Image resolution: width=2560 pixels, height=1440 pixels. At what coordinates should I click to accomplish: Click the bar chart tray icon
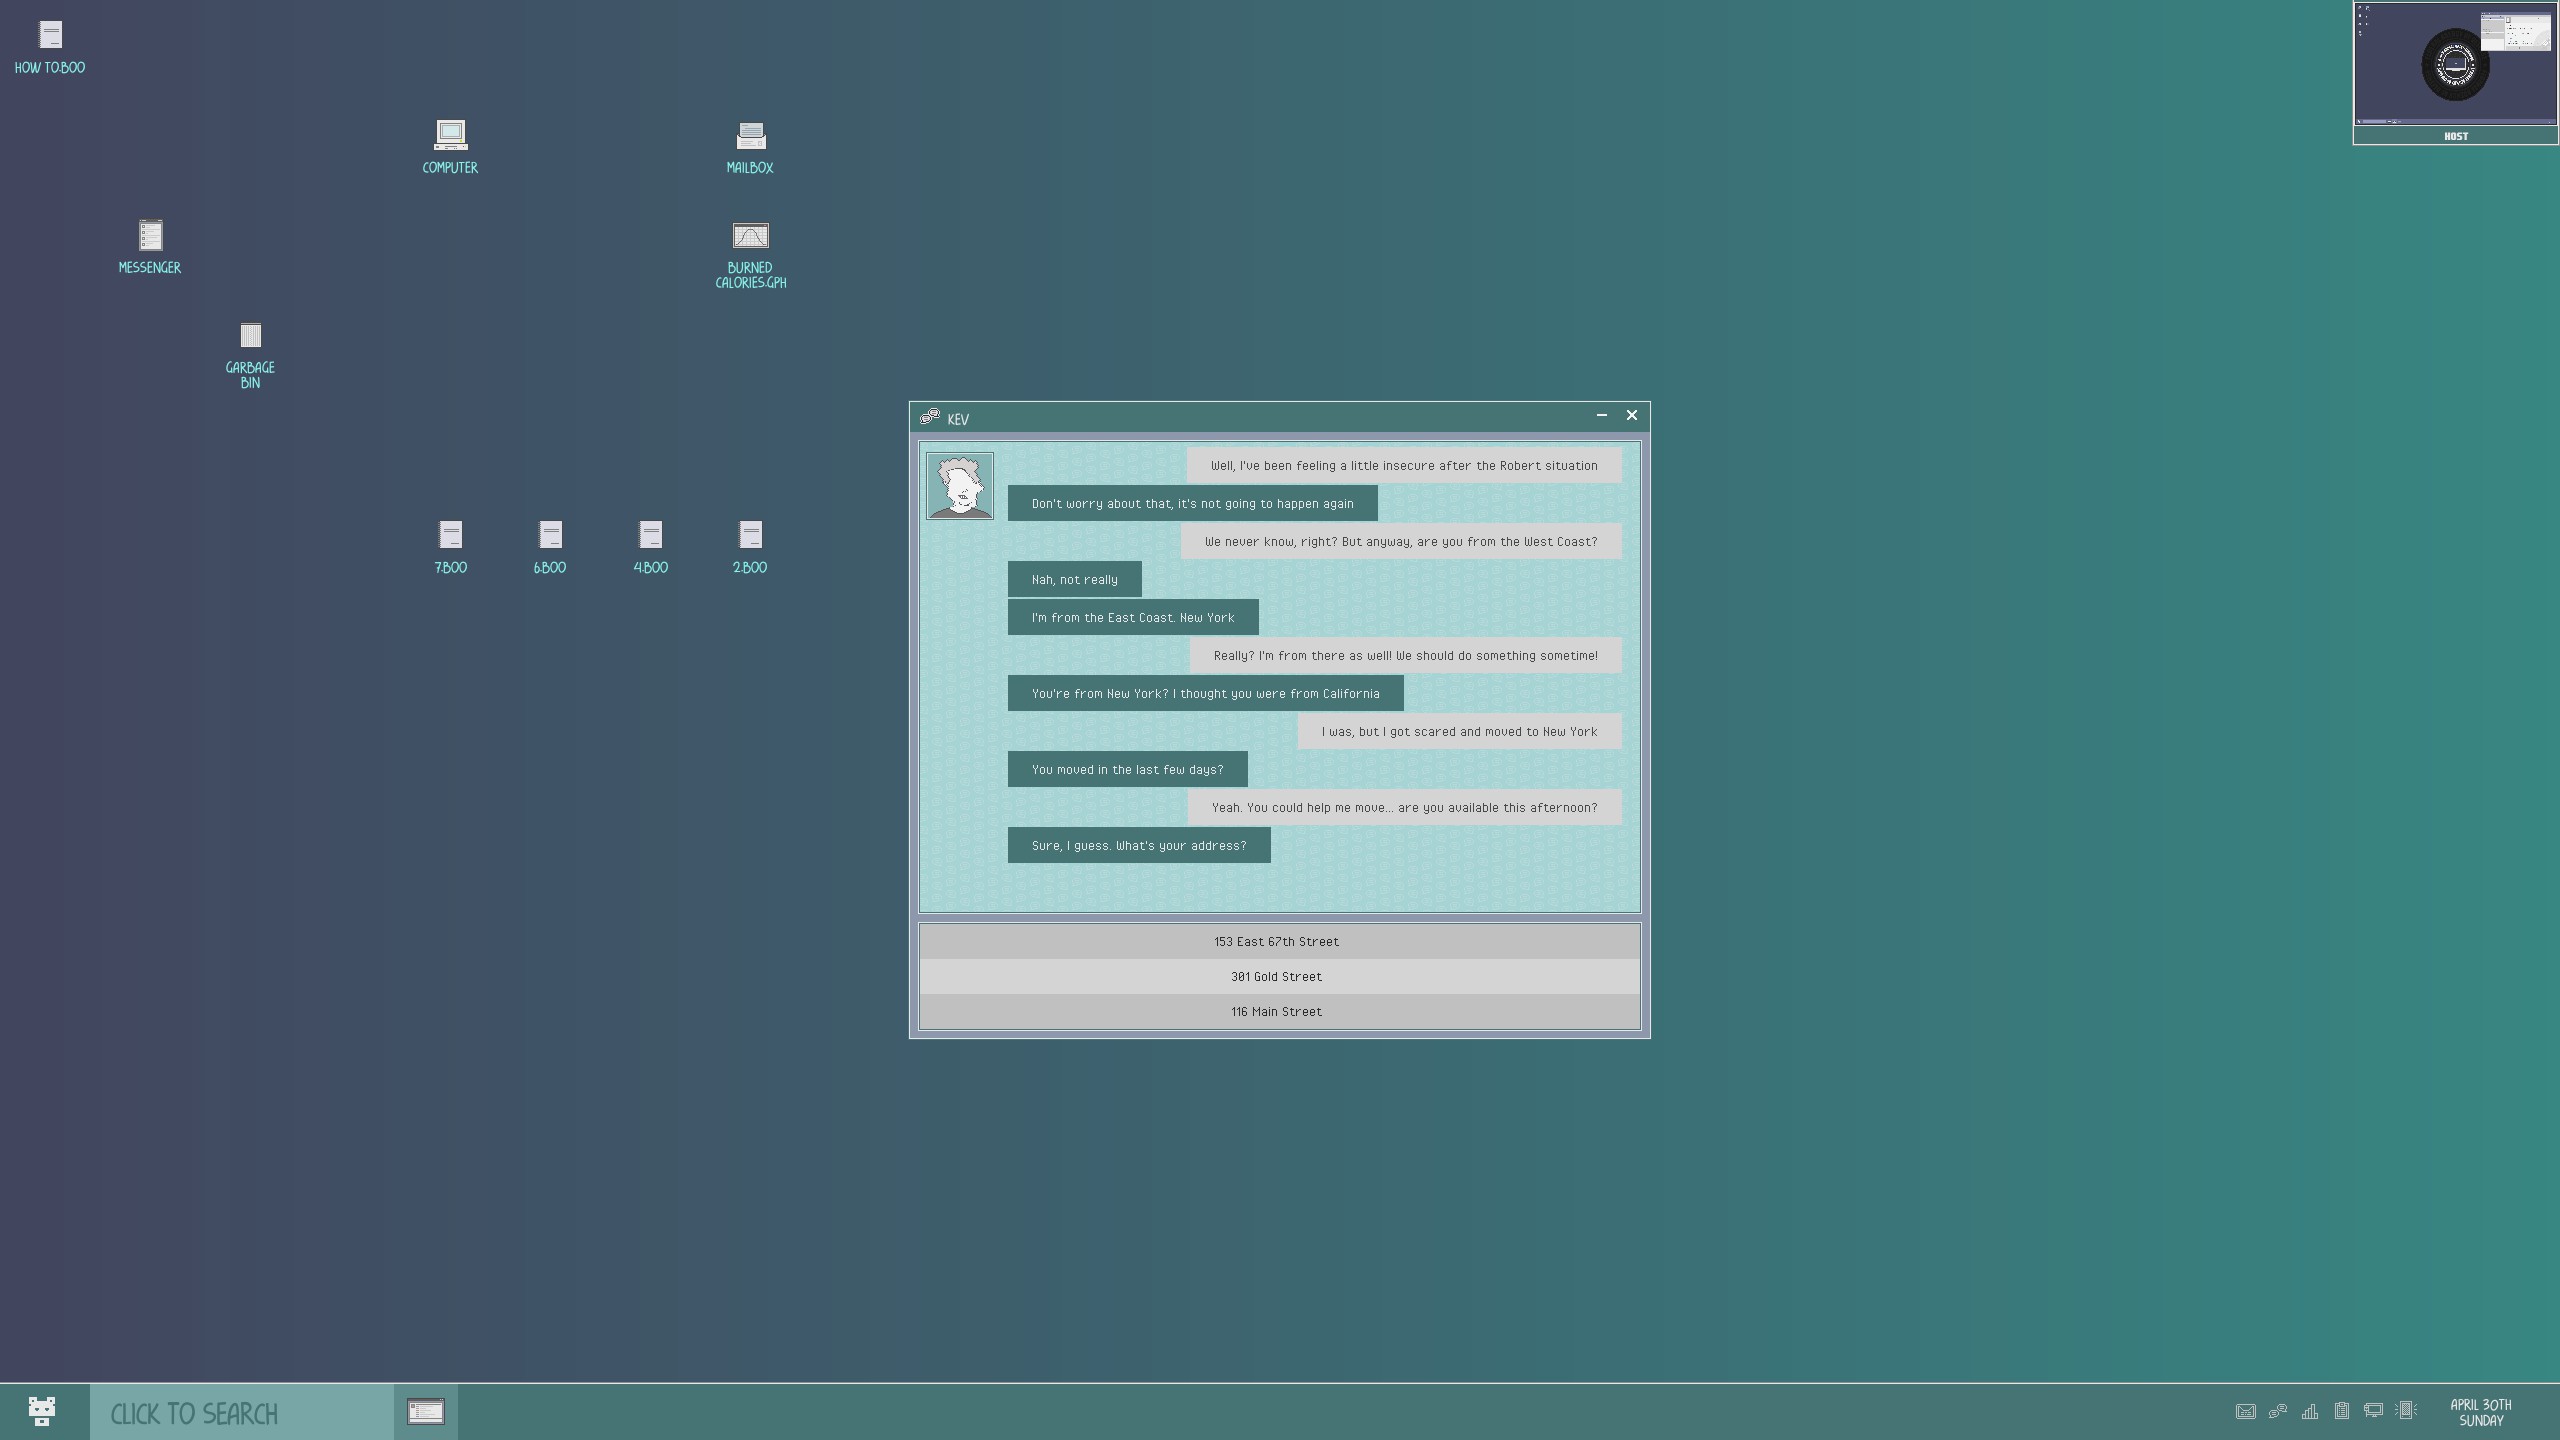(x=2309, y=1411)
